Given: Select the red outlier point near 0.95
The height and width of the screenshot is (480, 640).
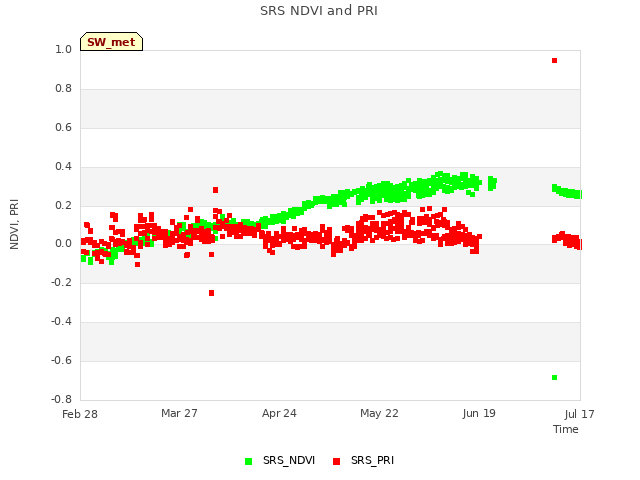Looking at the screenshot, I should (x=554, y=60).
